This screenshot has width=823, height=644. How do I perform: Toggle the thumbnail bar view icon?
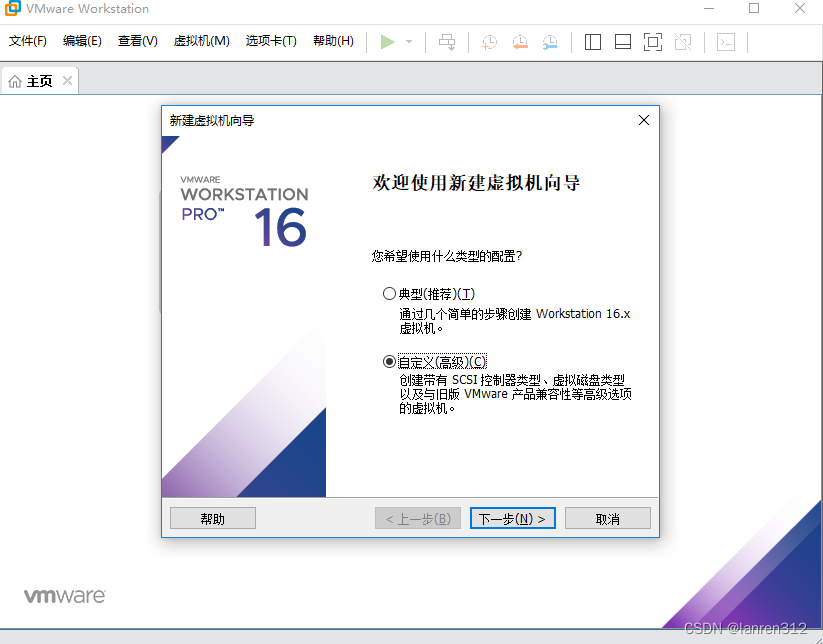[622, 42]
